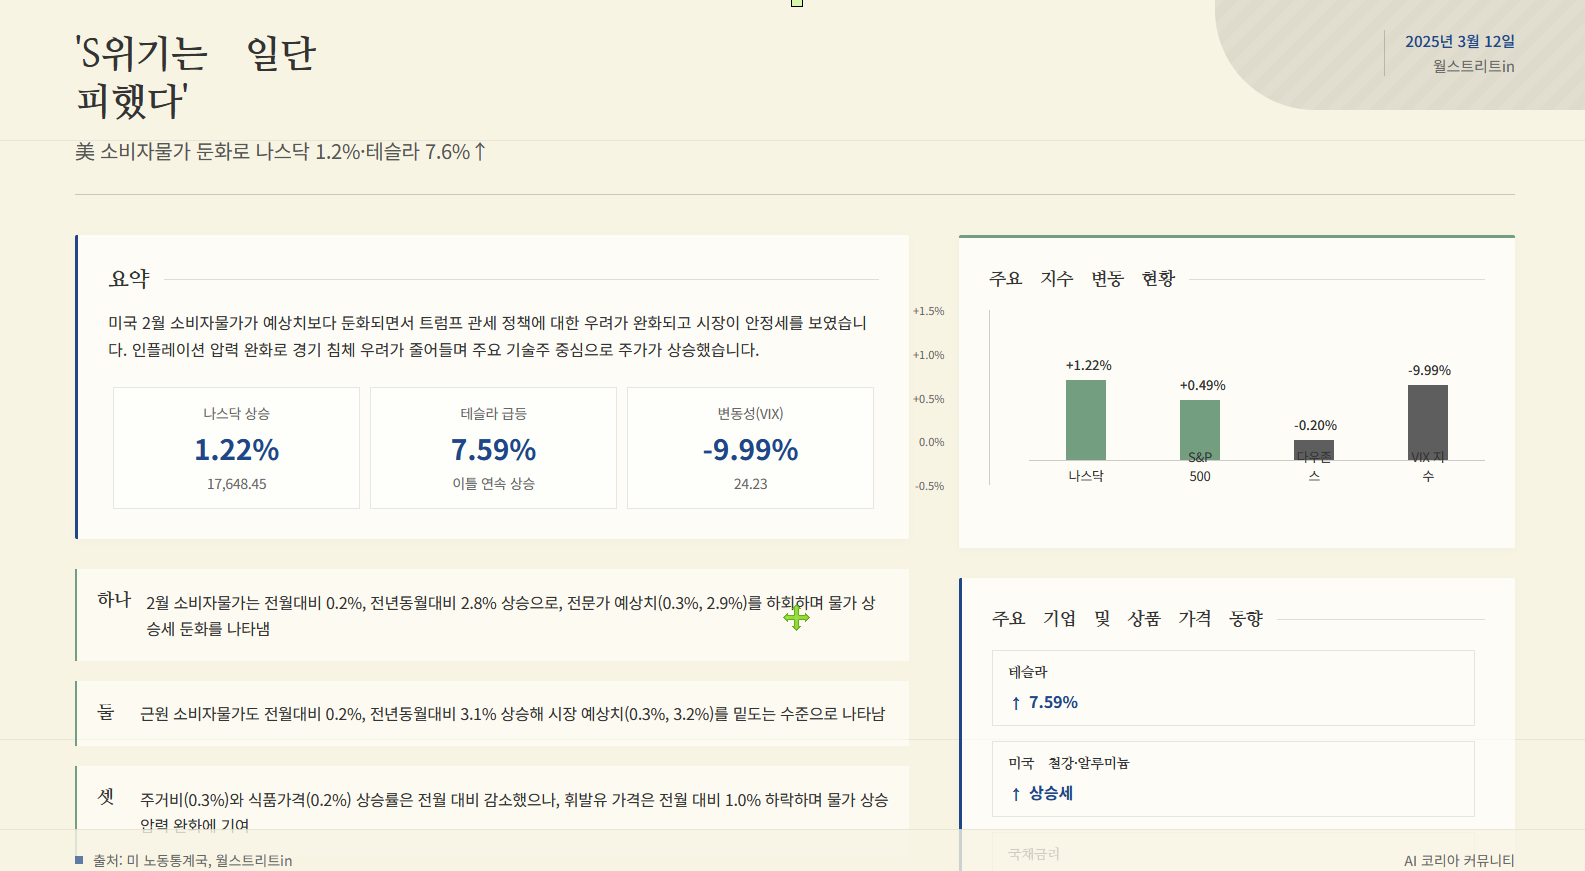Screen dimensions: 1585x871
Task: Click the S&P 500 +0.49% bar
Action: (1200, 430)
